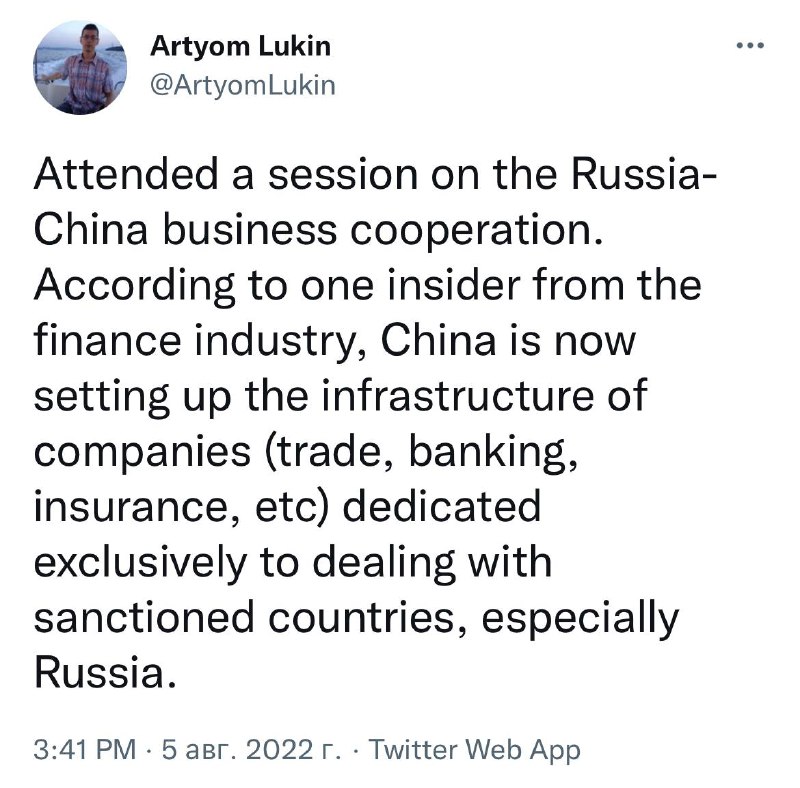Image resolution: width=800 pixels, height=788 pixels.
Task: Click the final word Russia. in tweet
Action: pos(106,672)
